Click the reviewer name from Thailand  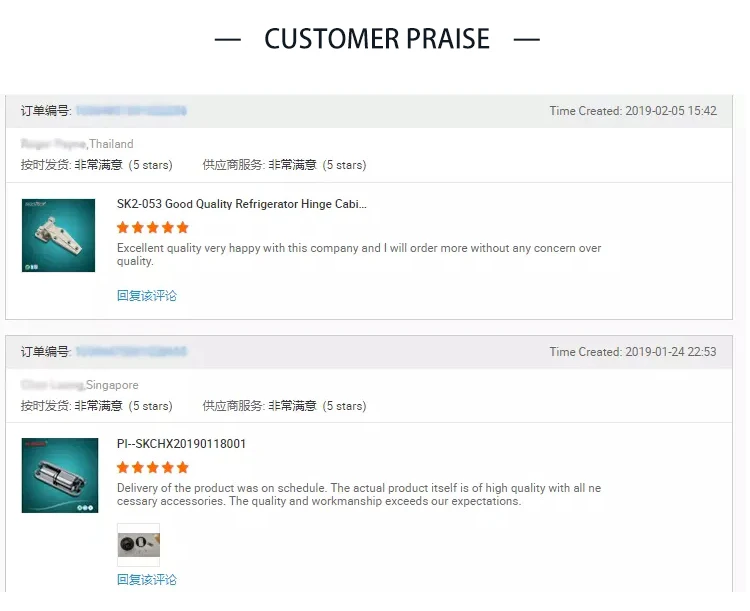click(x=53, y=144)
